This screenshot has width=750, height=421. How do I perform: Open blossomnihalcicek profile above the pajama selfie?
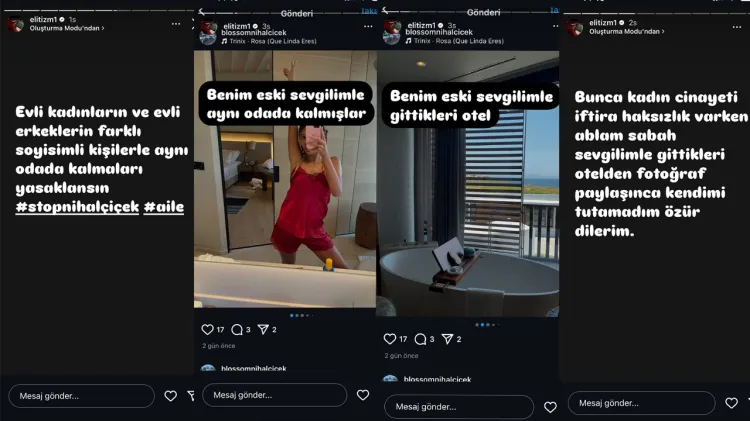tap(254, 33)
